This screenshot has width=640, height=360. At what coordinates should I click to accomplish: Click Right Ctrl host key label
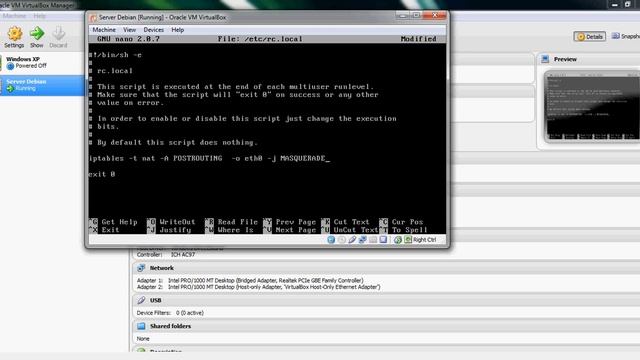(x=424, y=240)
